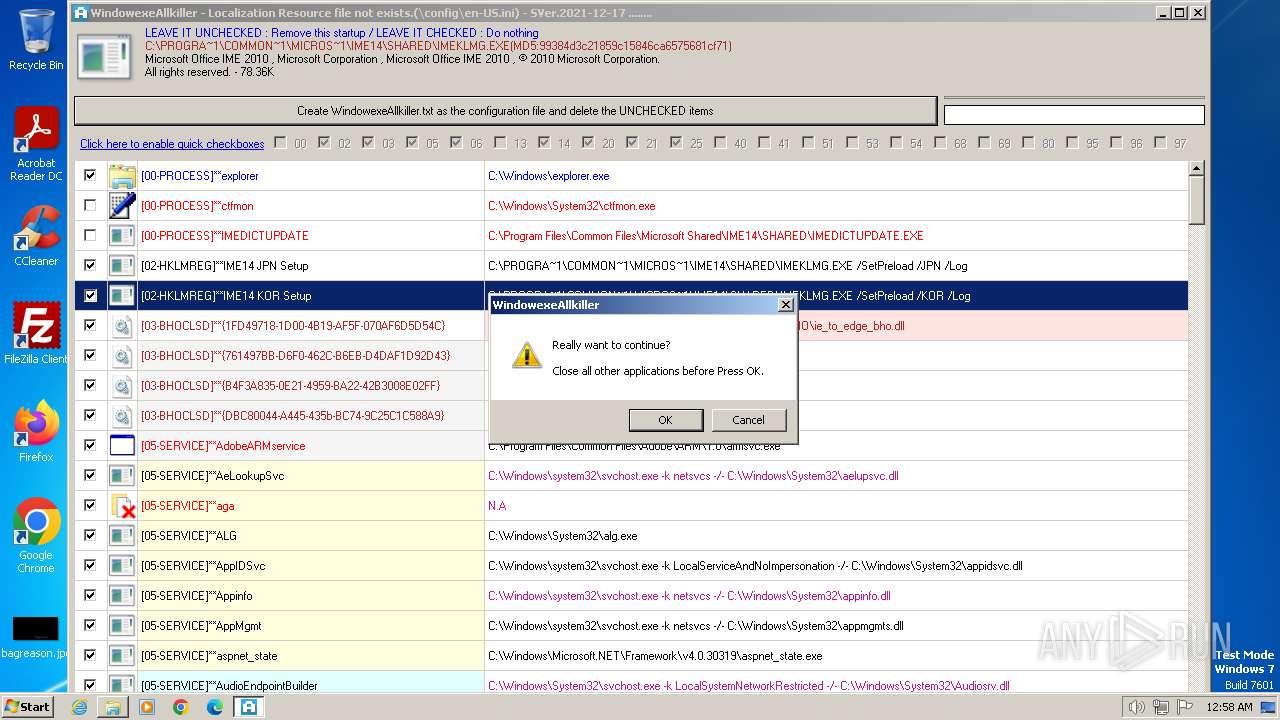The width and height of the screenshot is (1280, 720).
Task: Toggle checkbox for AeLookupSvc service
Action: (90, 475)
